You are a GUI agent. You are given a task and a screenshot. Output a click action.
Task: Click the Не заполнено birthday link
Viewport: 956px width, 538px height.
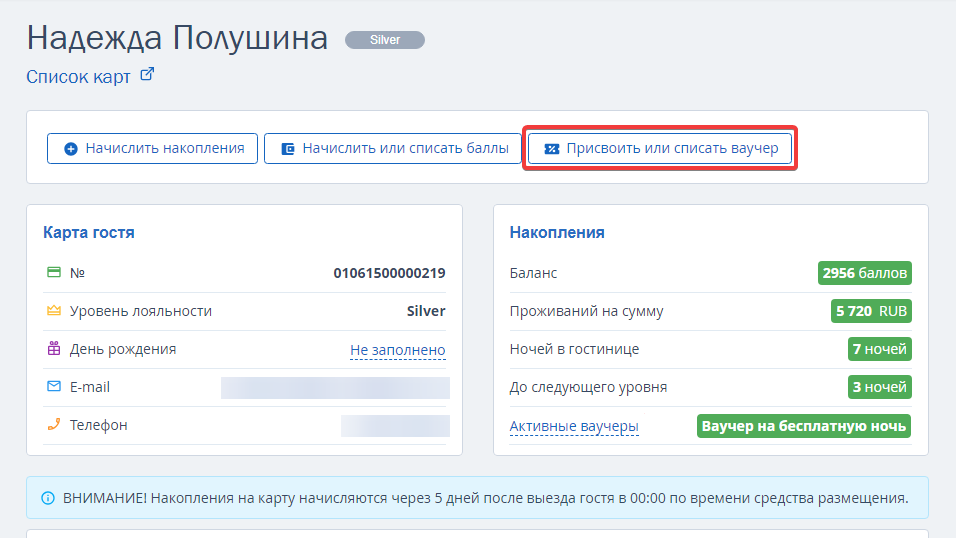(x=398, y=350)
